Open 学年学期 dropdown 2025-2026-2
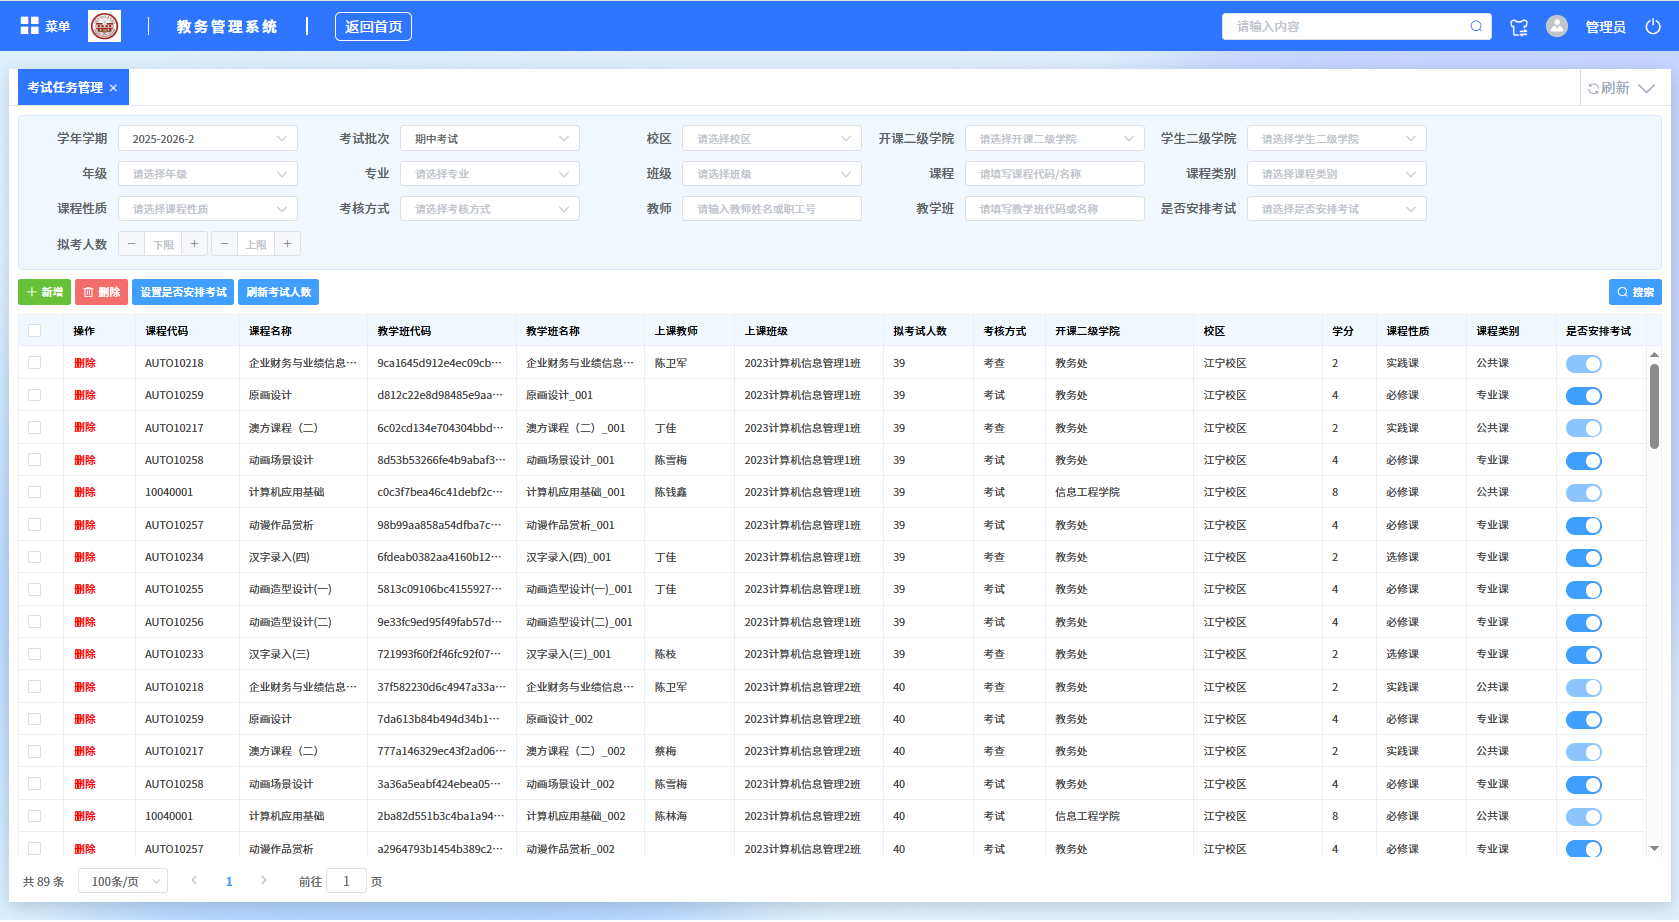This screenshot has width=1679, height=922. click(208, 139)
